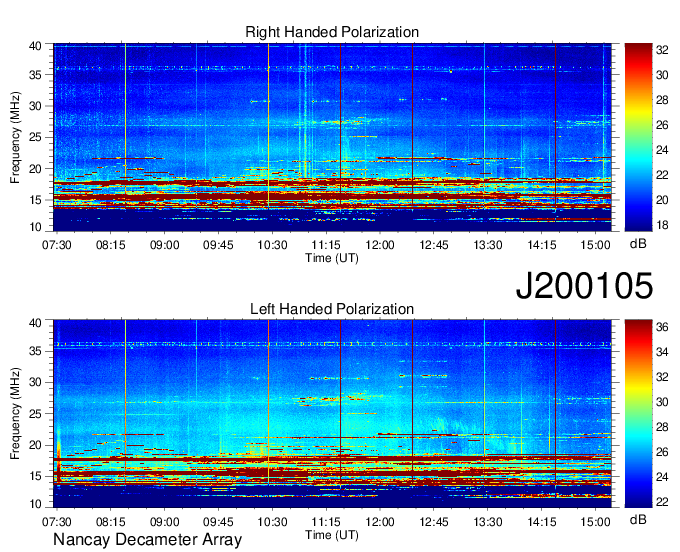Click the J200105 observation label

[584, 286]
